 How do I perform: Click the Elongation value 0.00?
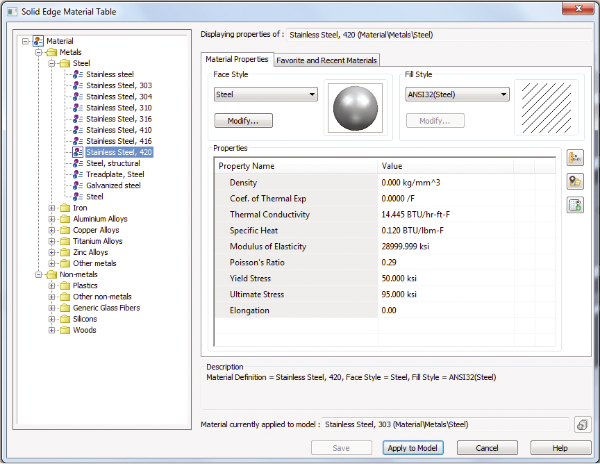pyautogui.click(x=445, y=310)
